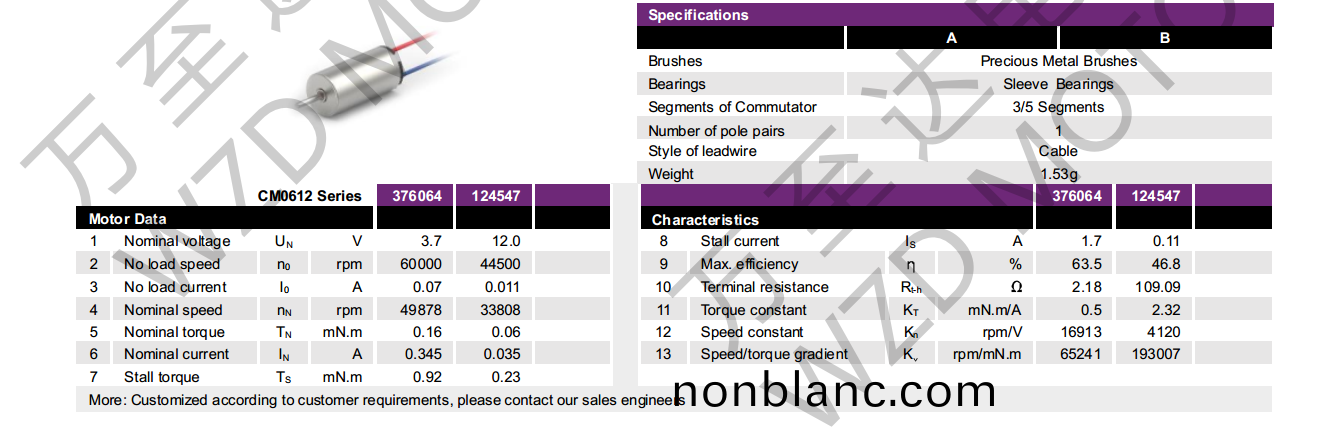Screen dimensions: 1341x436
Task: Click the Stall torque row label
Action: point(161,377)
